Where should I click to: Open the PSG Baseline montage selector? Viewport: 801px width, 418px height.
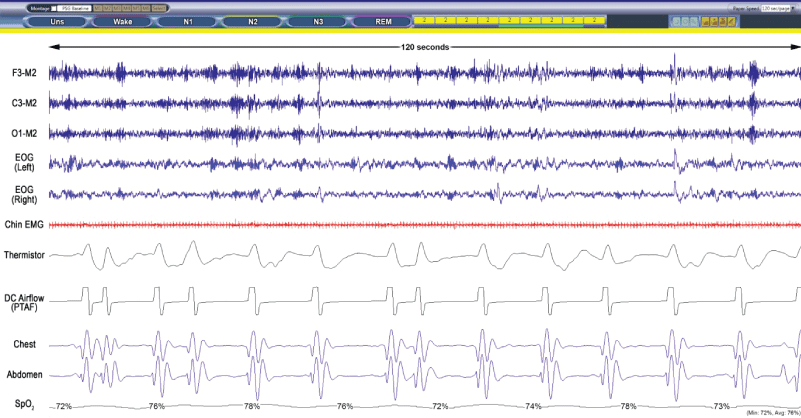(74, 8)
